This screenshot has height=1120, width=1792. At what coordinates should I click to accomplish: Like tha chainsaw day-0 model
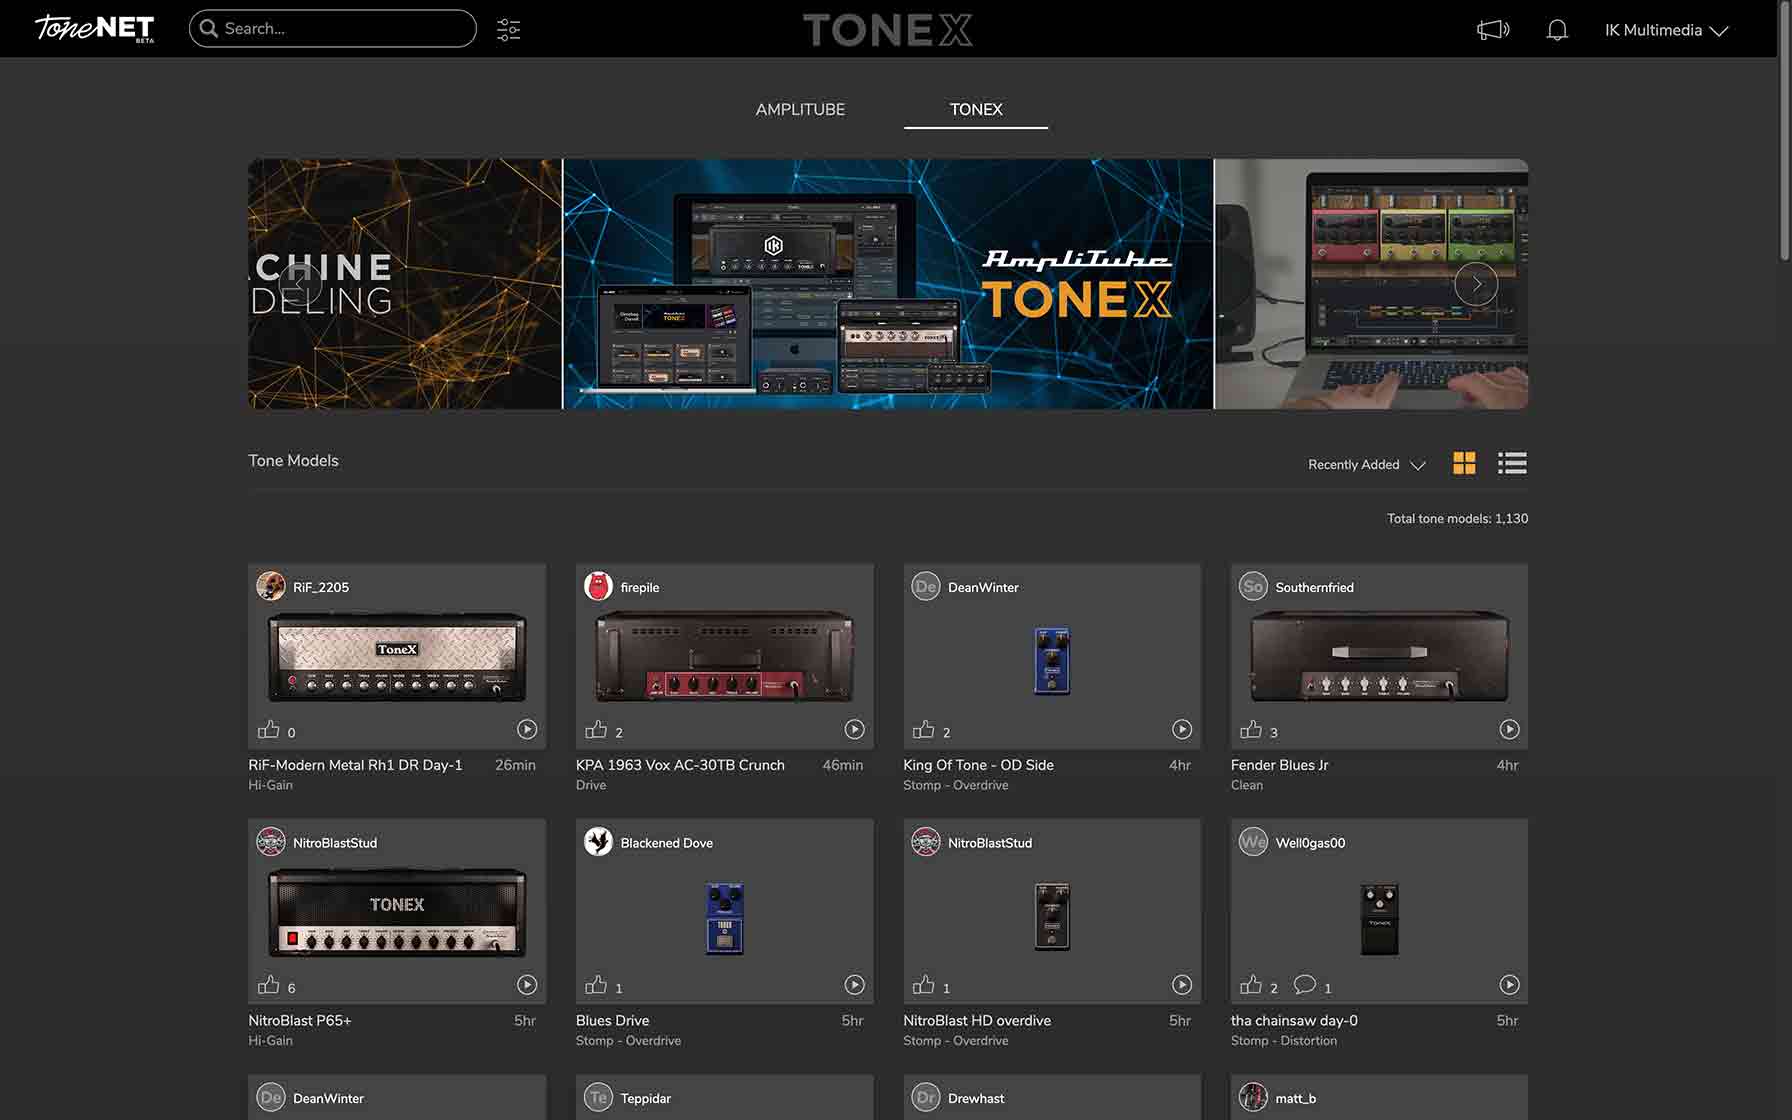click(x=1251, y=985)
